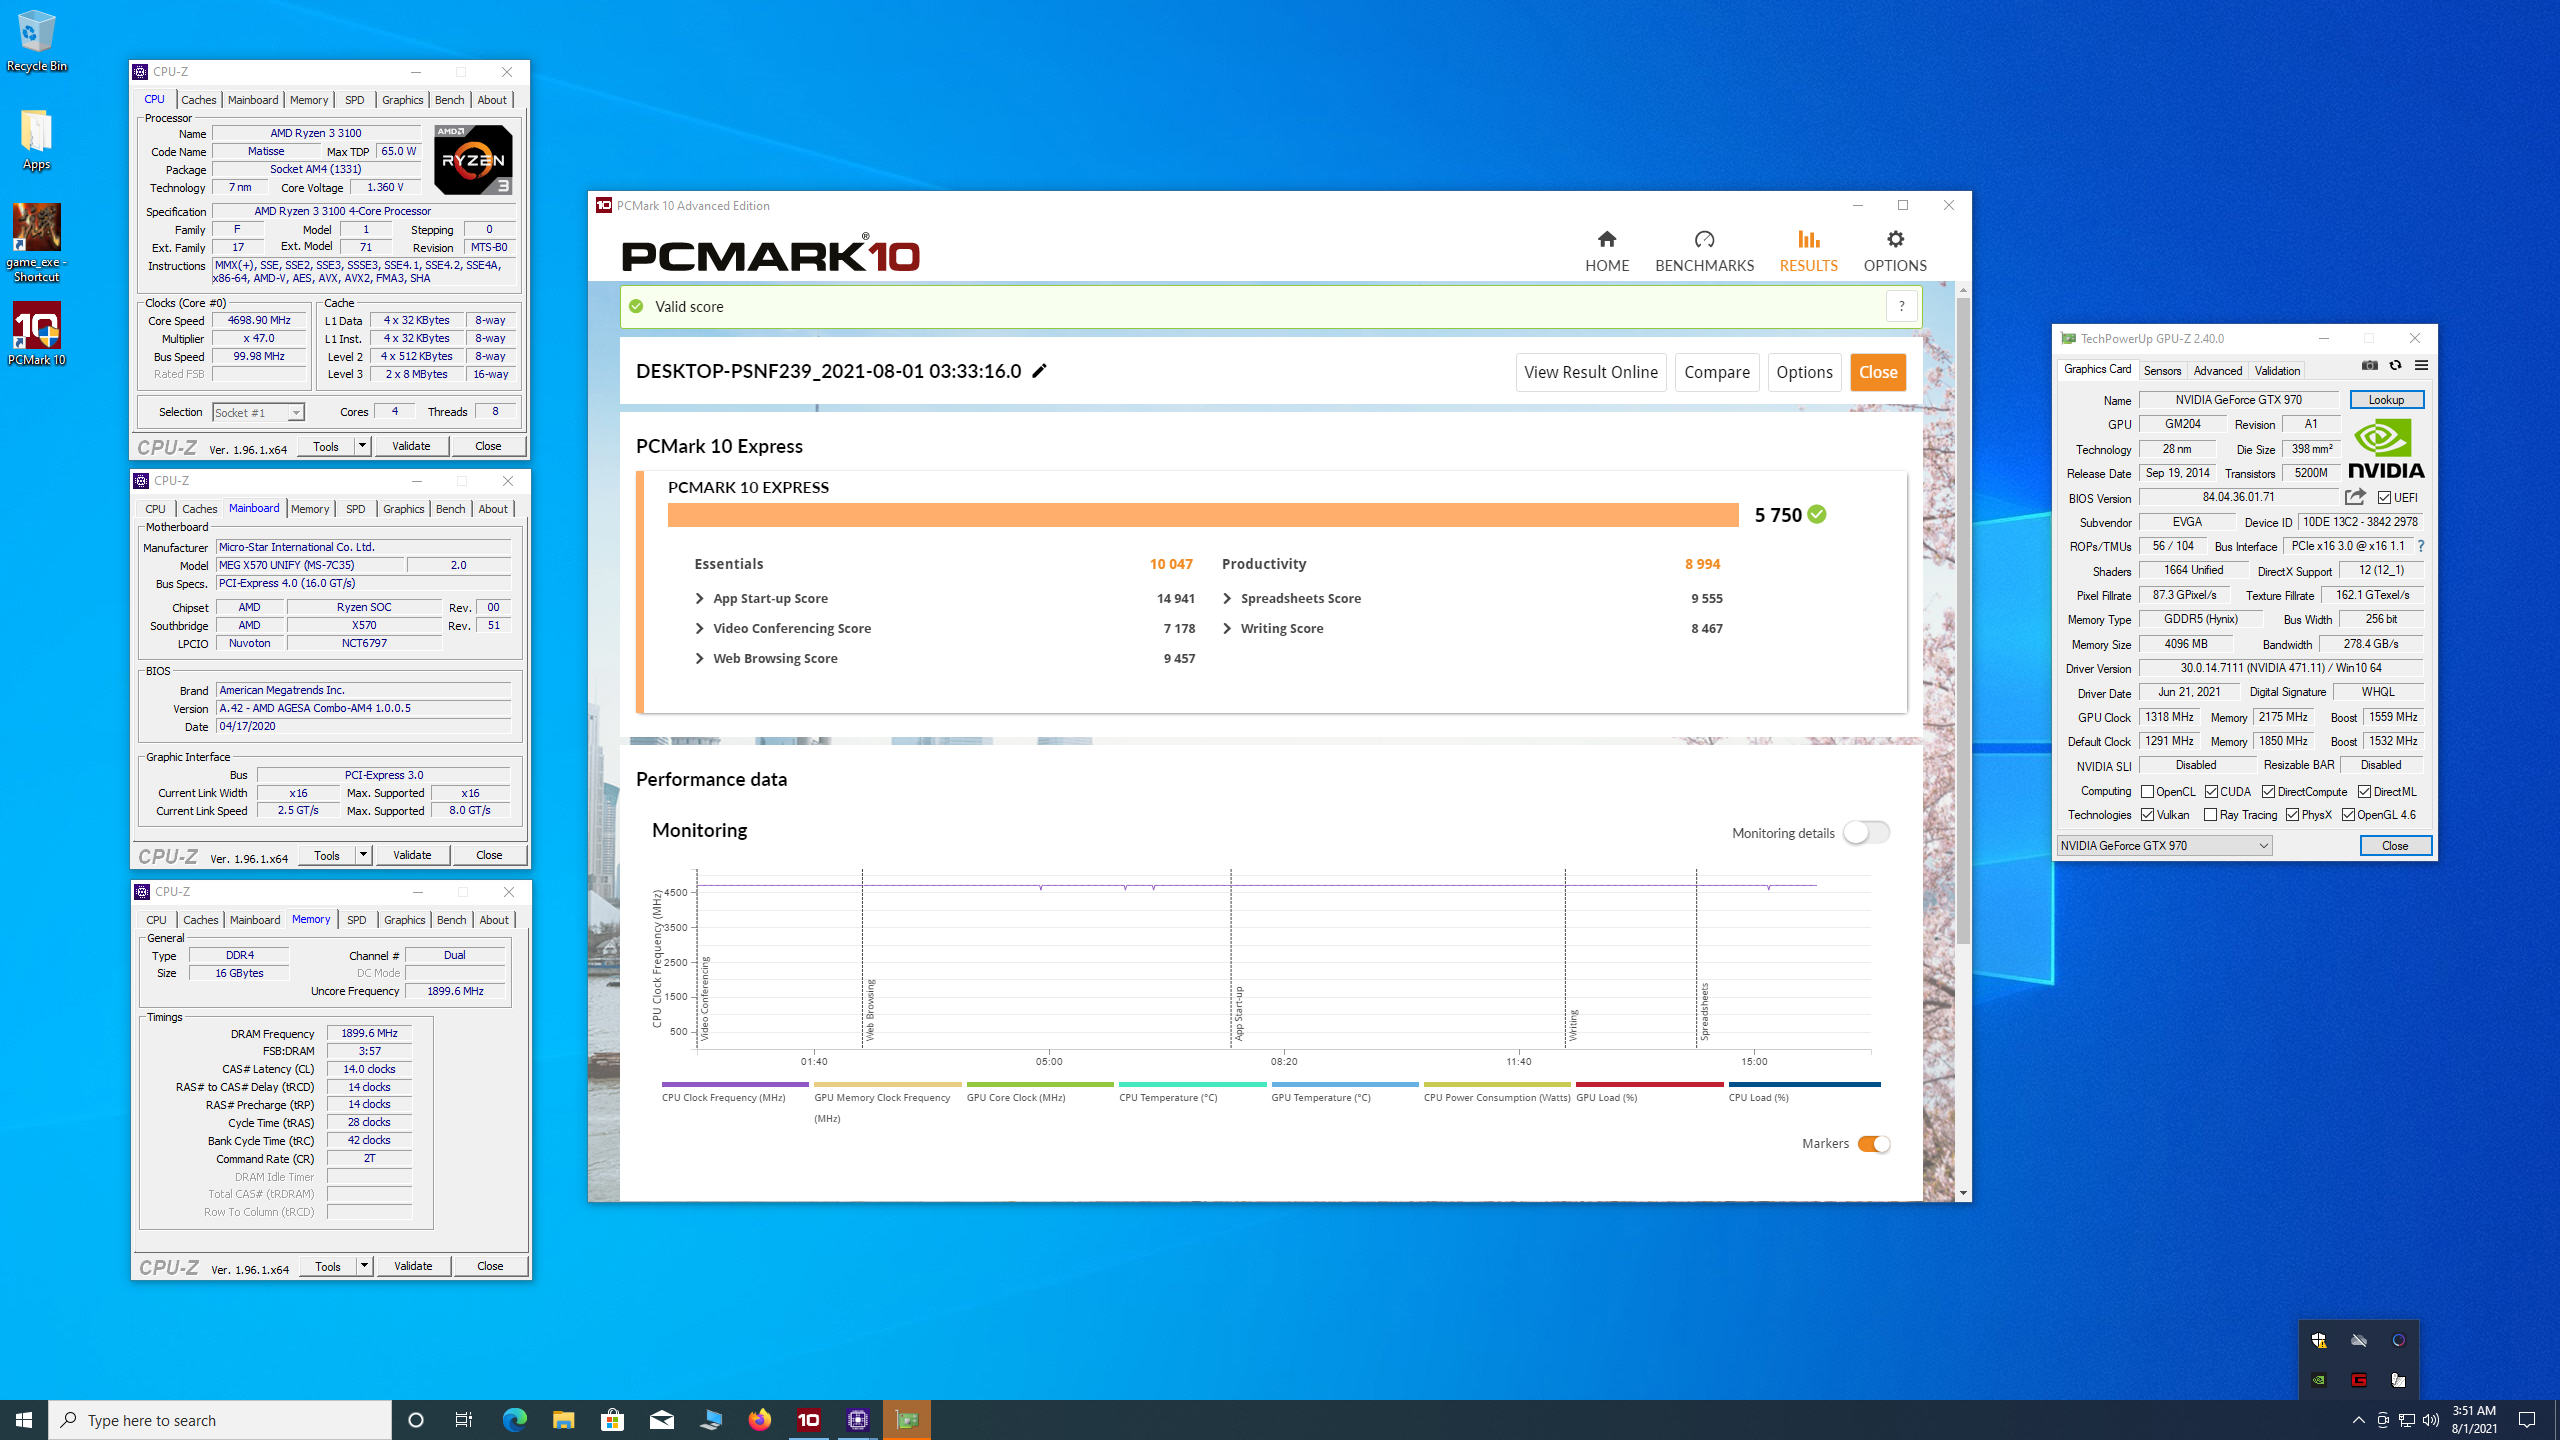Image resolution: width=2560 pixels, height=1440 pixels.
Task: Open the GPU-Z hamburger menu
Action: 2421,366
